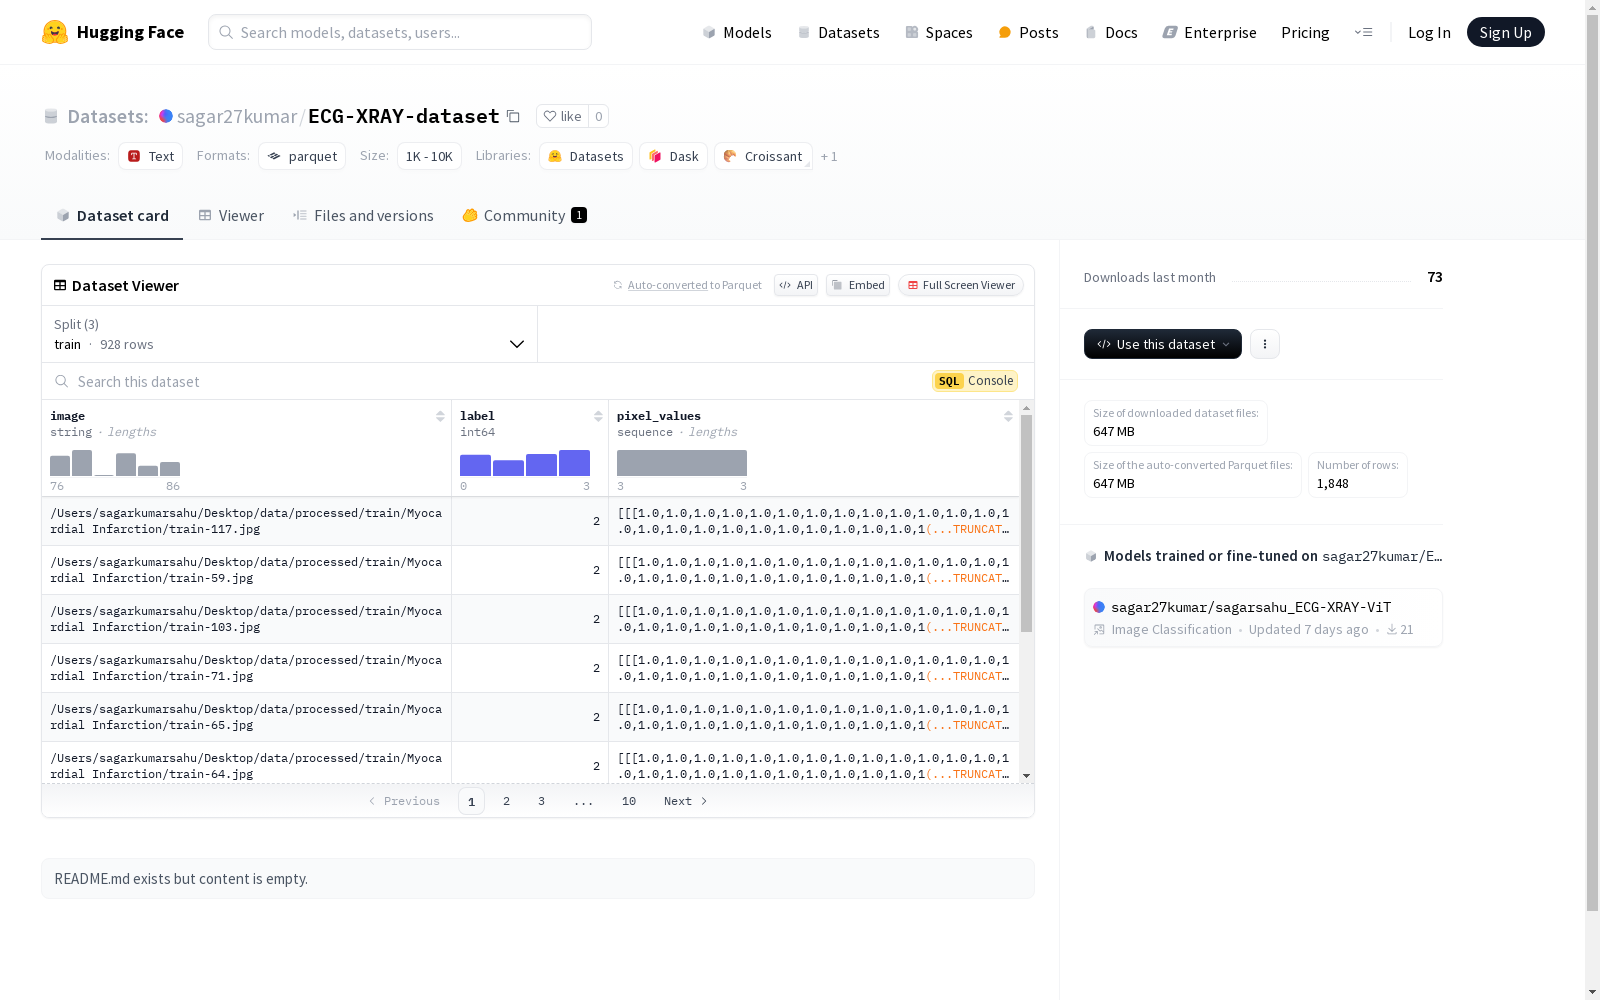1600x1000 pixels.
Task: Open the sagarsahu_ECG-XRAY-ViT model card
Action: click(1263, 618)
